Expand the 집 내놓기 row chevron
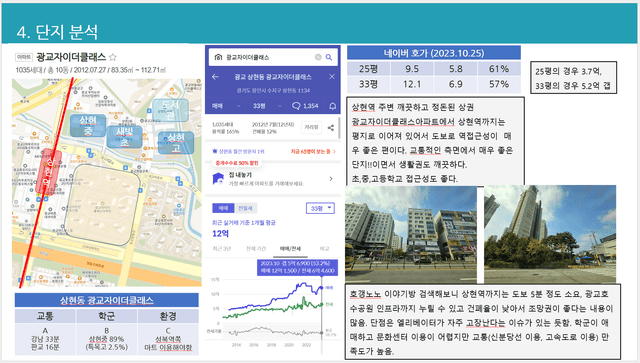Screen dimensions: 640x363 click(331, 179)
